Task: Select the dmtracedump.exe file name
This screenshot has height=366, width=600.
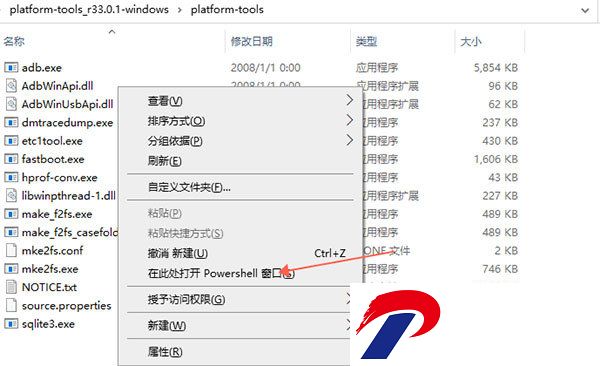Action: point(67,123)
